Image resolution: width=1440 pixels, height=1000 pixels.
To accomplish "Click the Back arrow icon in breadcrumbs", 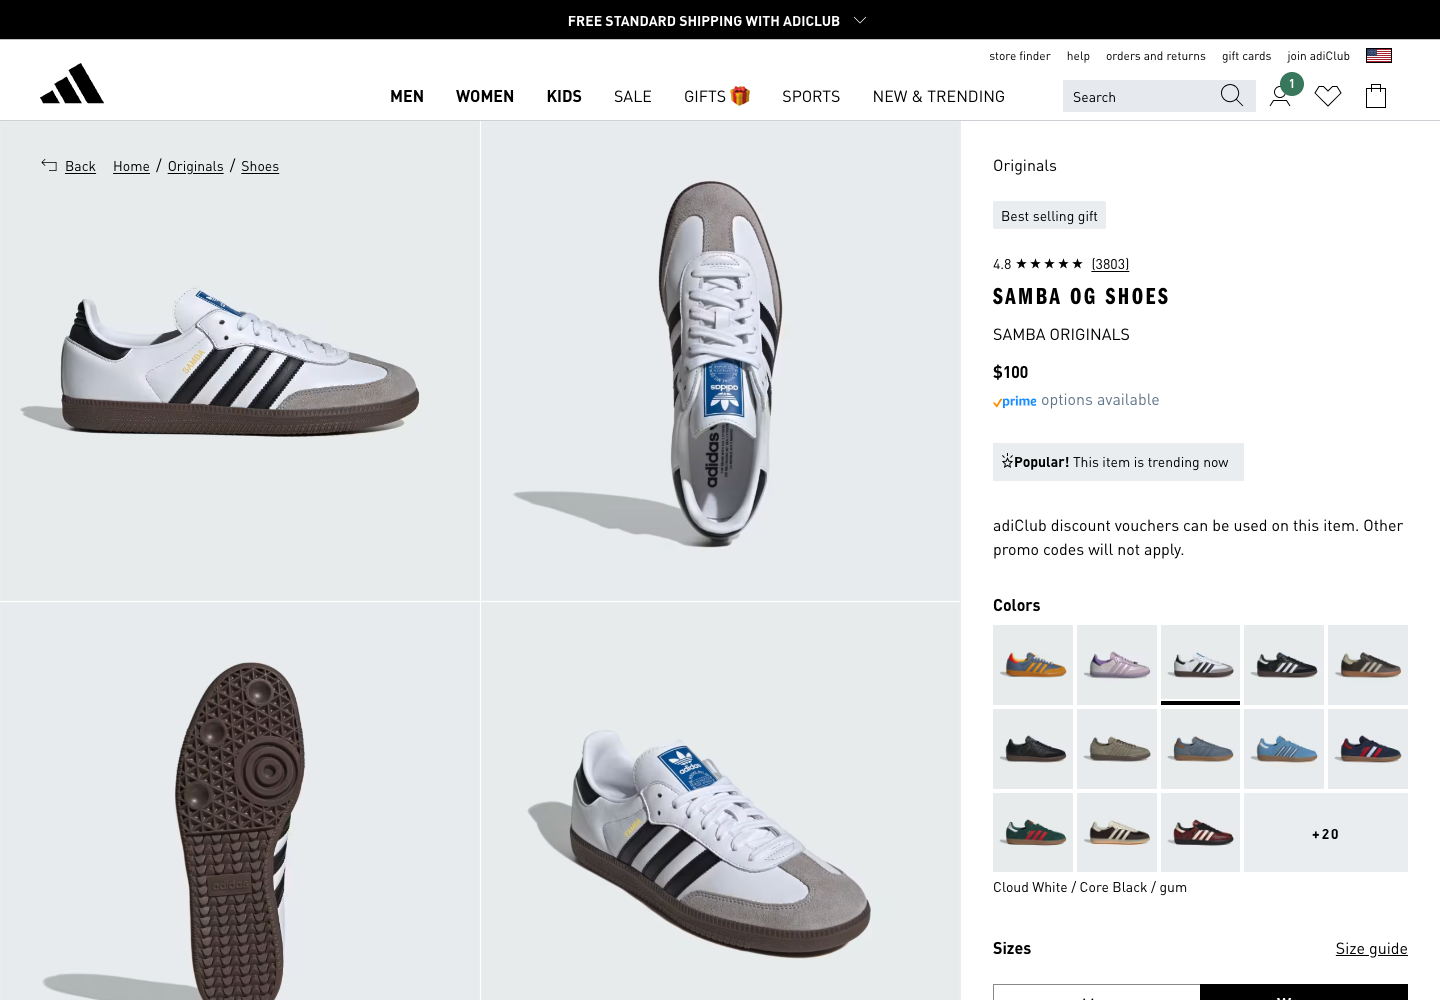I will point(49,165).
